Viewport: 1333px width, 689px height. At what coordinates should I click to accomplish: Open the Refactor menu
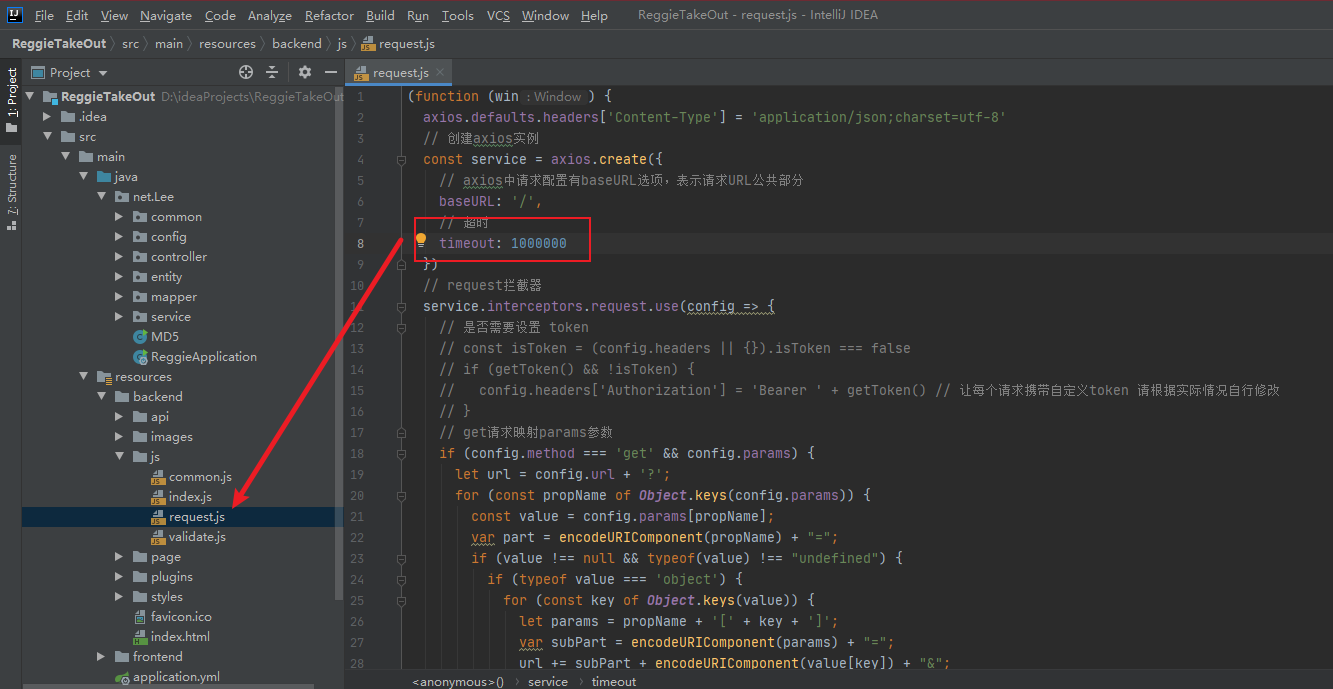pos(329,15)
